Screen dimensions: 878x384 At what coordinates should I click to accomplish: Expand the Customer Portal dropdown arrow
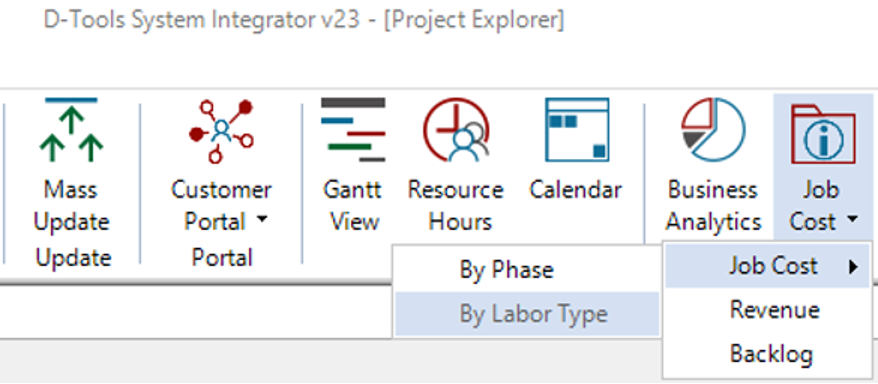262,221
